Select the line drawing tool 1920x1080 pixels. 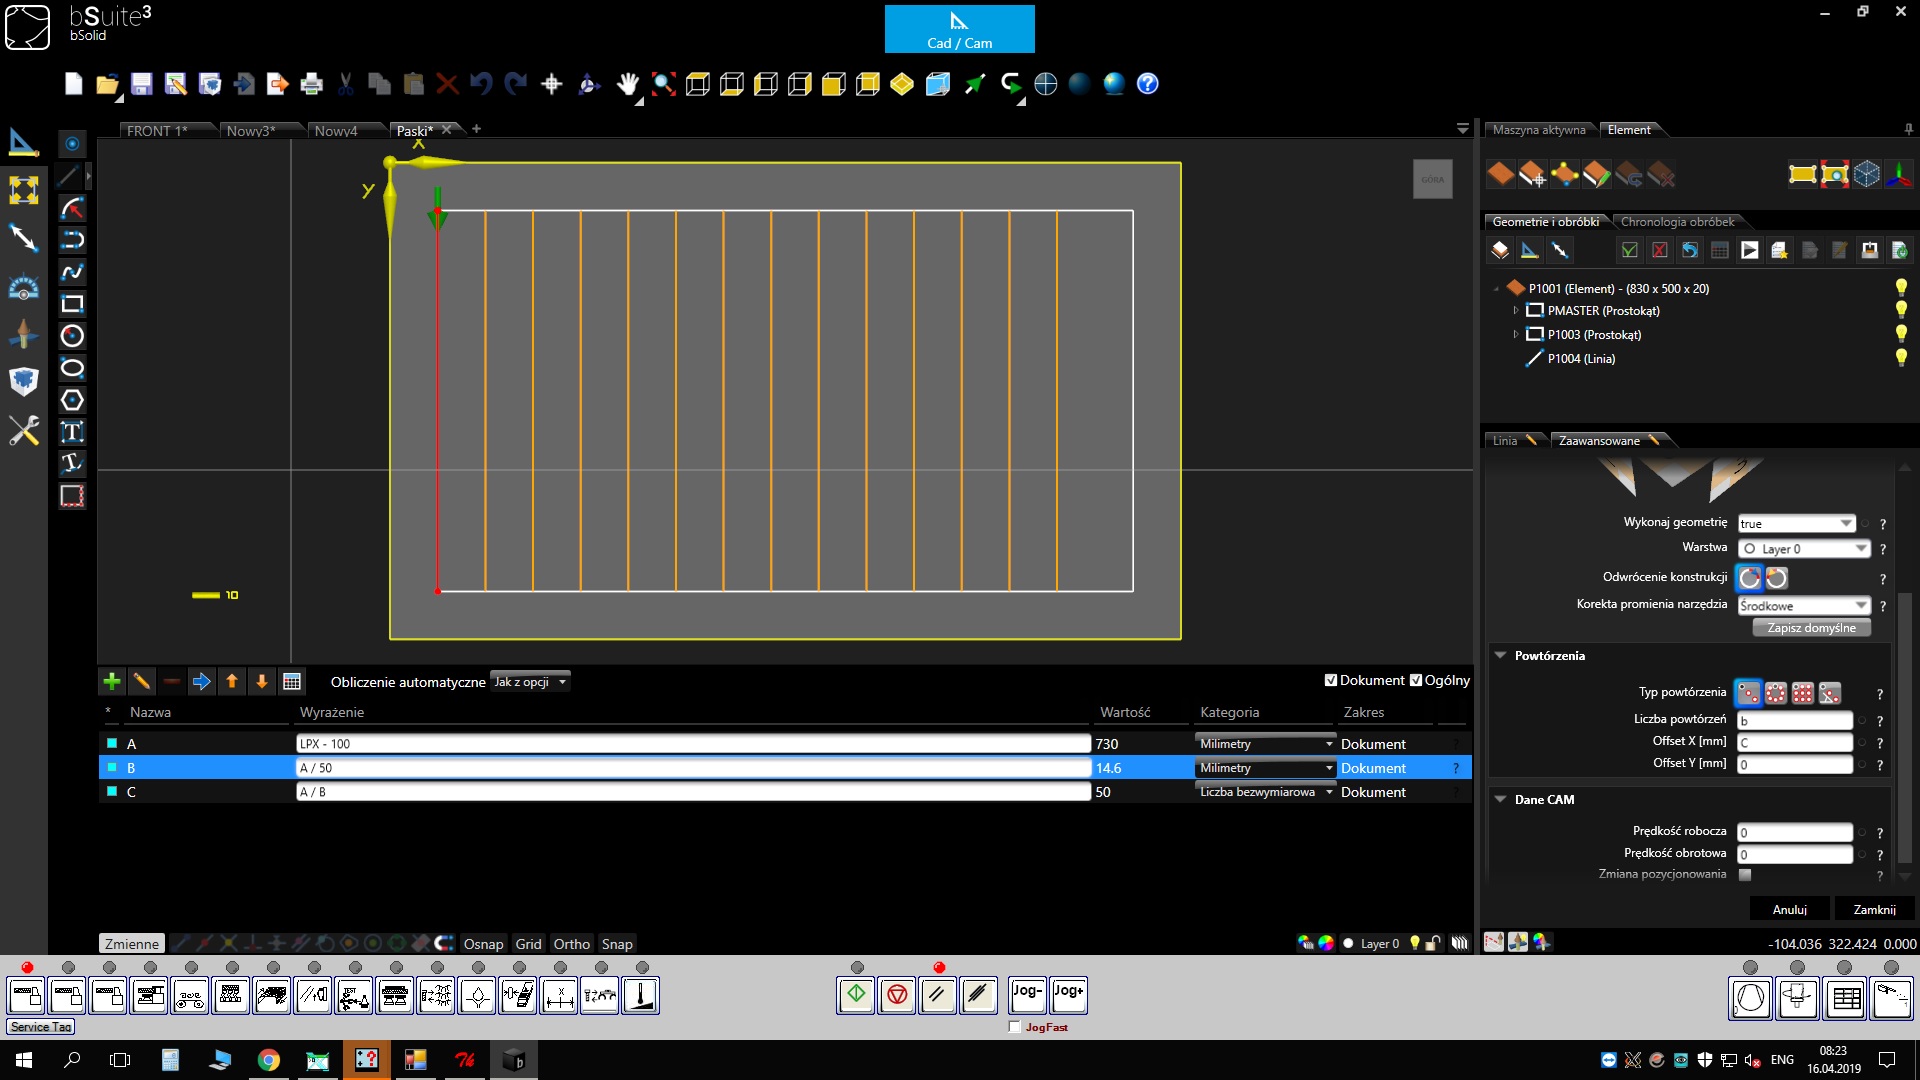click(68, 176)
